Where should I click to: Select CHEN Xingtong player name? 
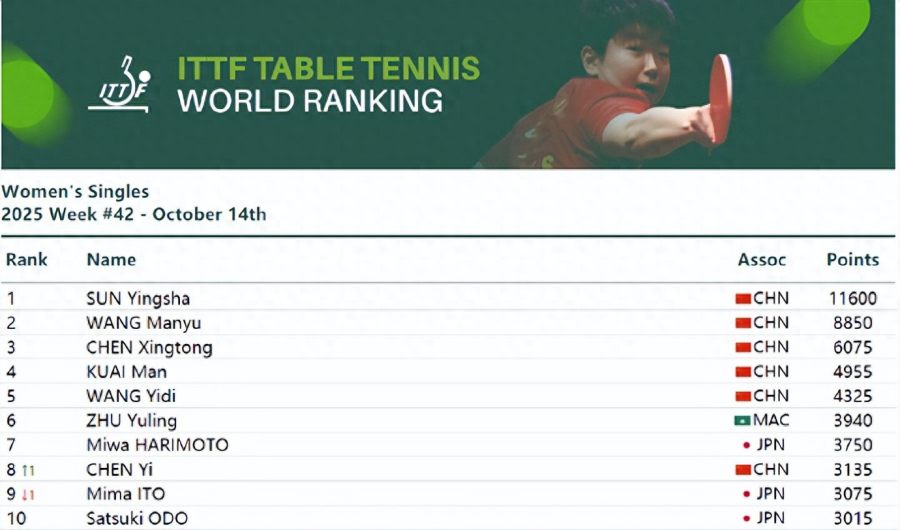(149, 348)
